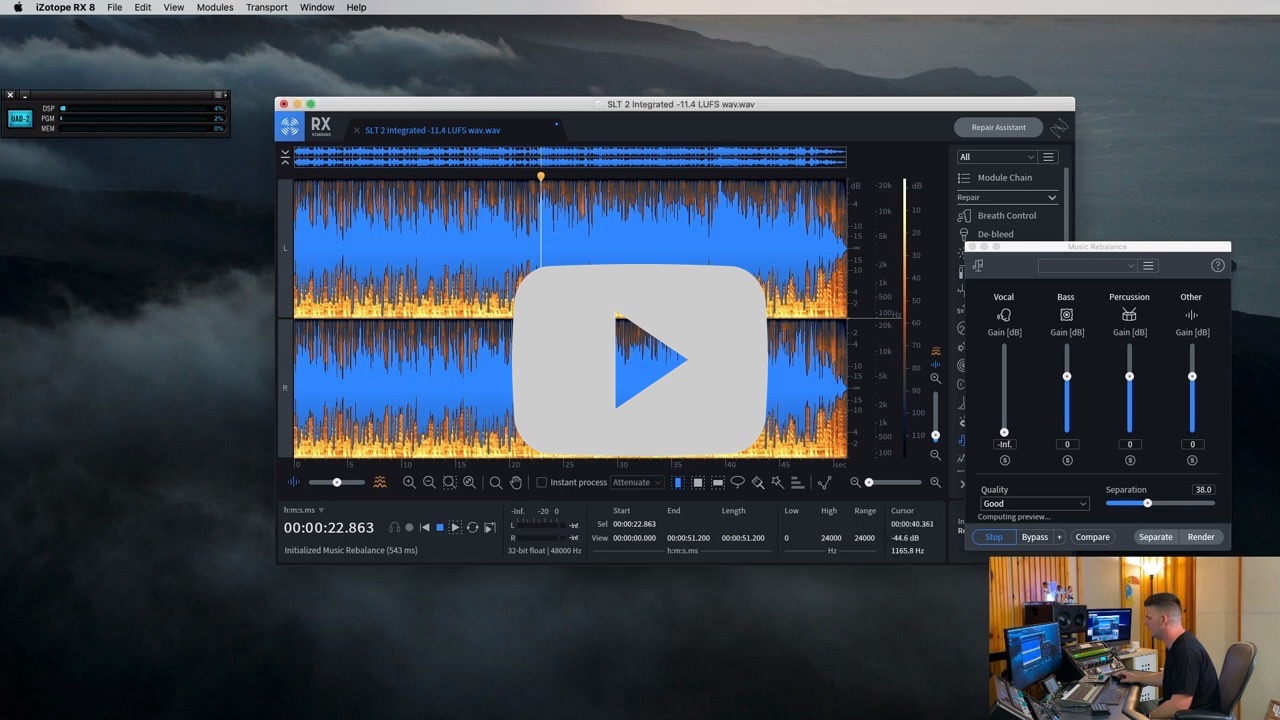Select the zoom out magnifier in the toolbar
Screen dimensions: 1280x720
click(429, 482)
